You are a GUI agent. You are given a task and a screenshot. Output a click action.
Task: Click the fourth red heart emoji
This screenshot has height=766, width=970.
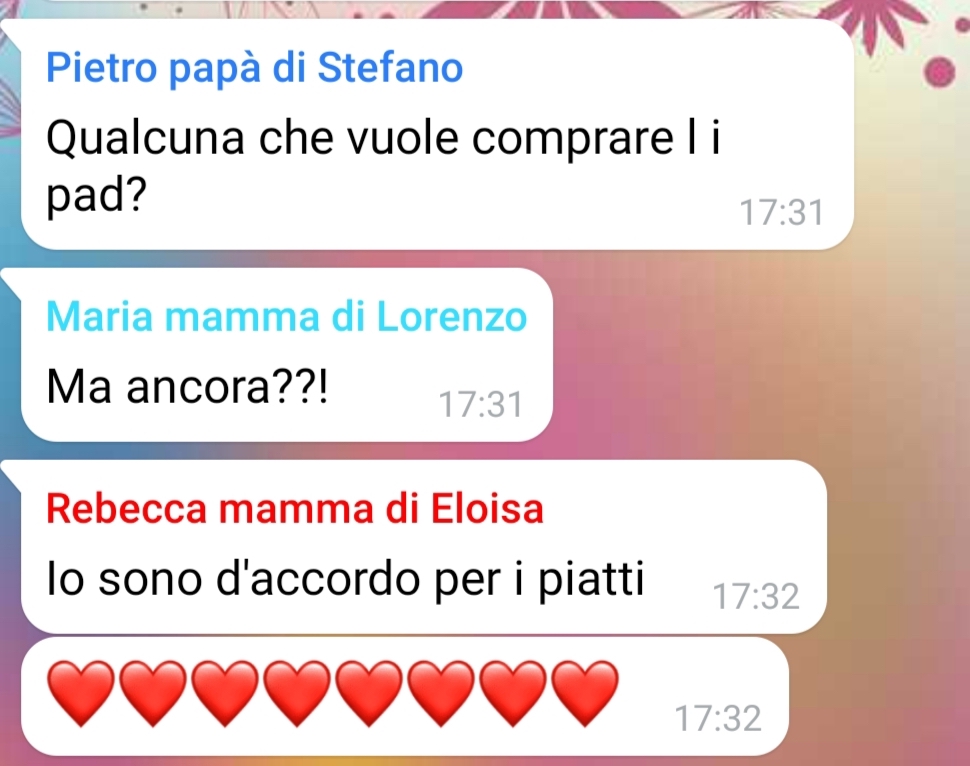click(x=296, y=693)
